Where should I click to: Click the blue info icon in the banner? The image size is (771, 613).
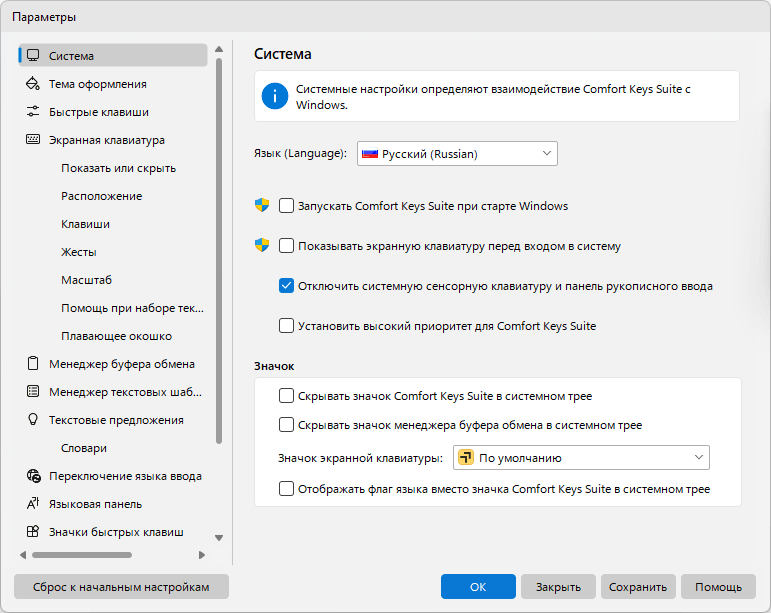(274, 96)
